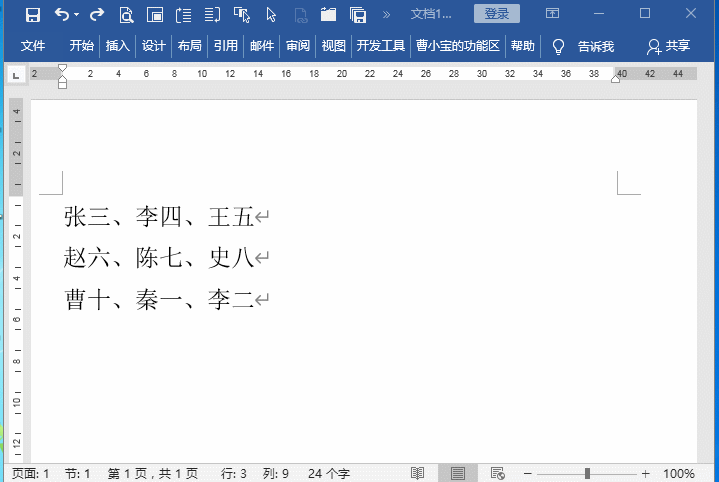
Task: Click the Redo arrow icon
Action: click(97, 15)
